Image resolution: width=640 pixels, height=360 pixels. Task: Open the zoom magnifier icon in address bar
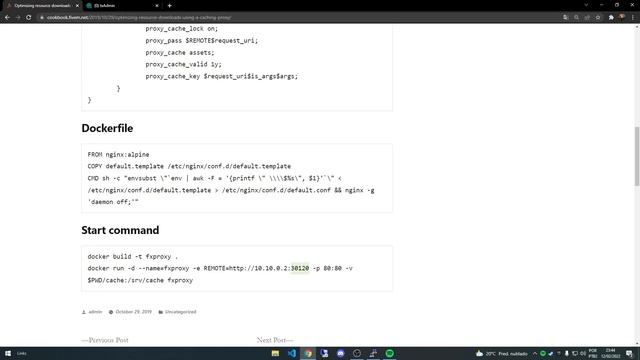pyautogui.click(x=576, y=18)
